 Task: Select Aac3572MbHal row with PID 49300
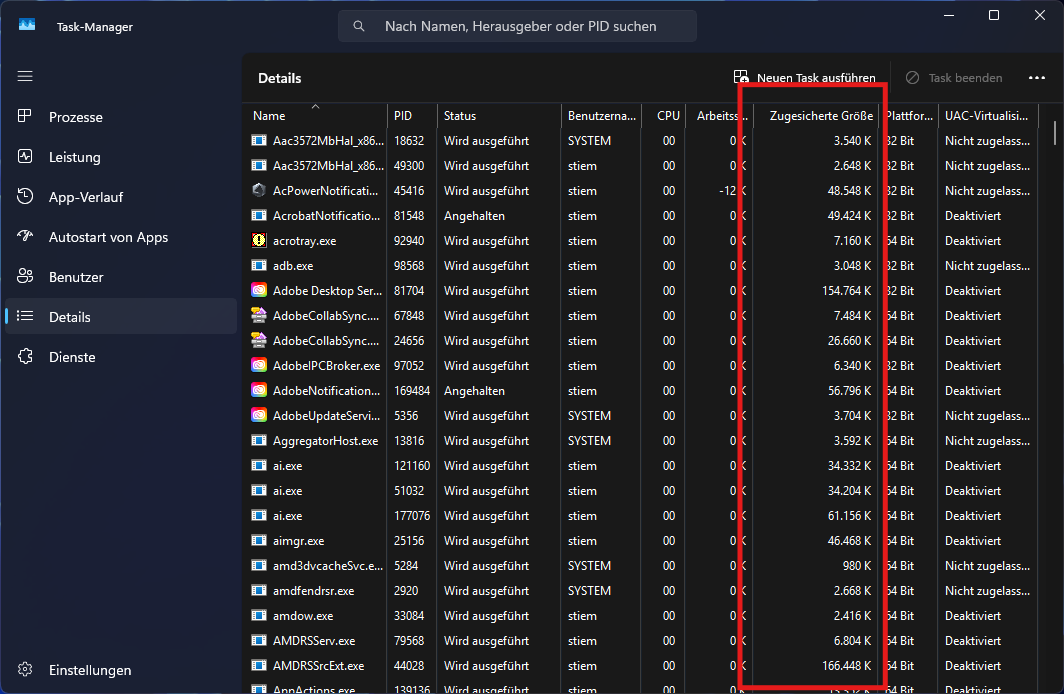click(x=641, y=166)
